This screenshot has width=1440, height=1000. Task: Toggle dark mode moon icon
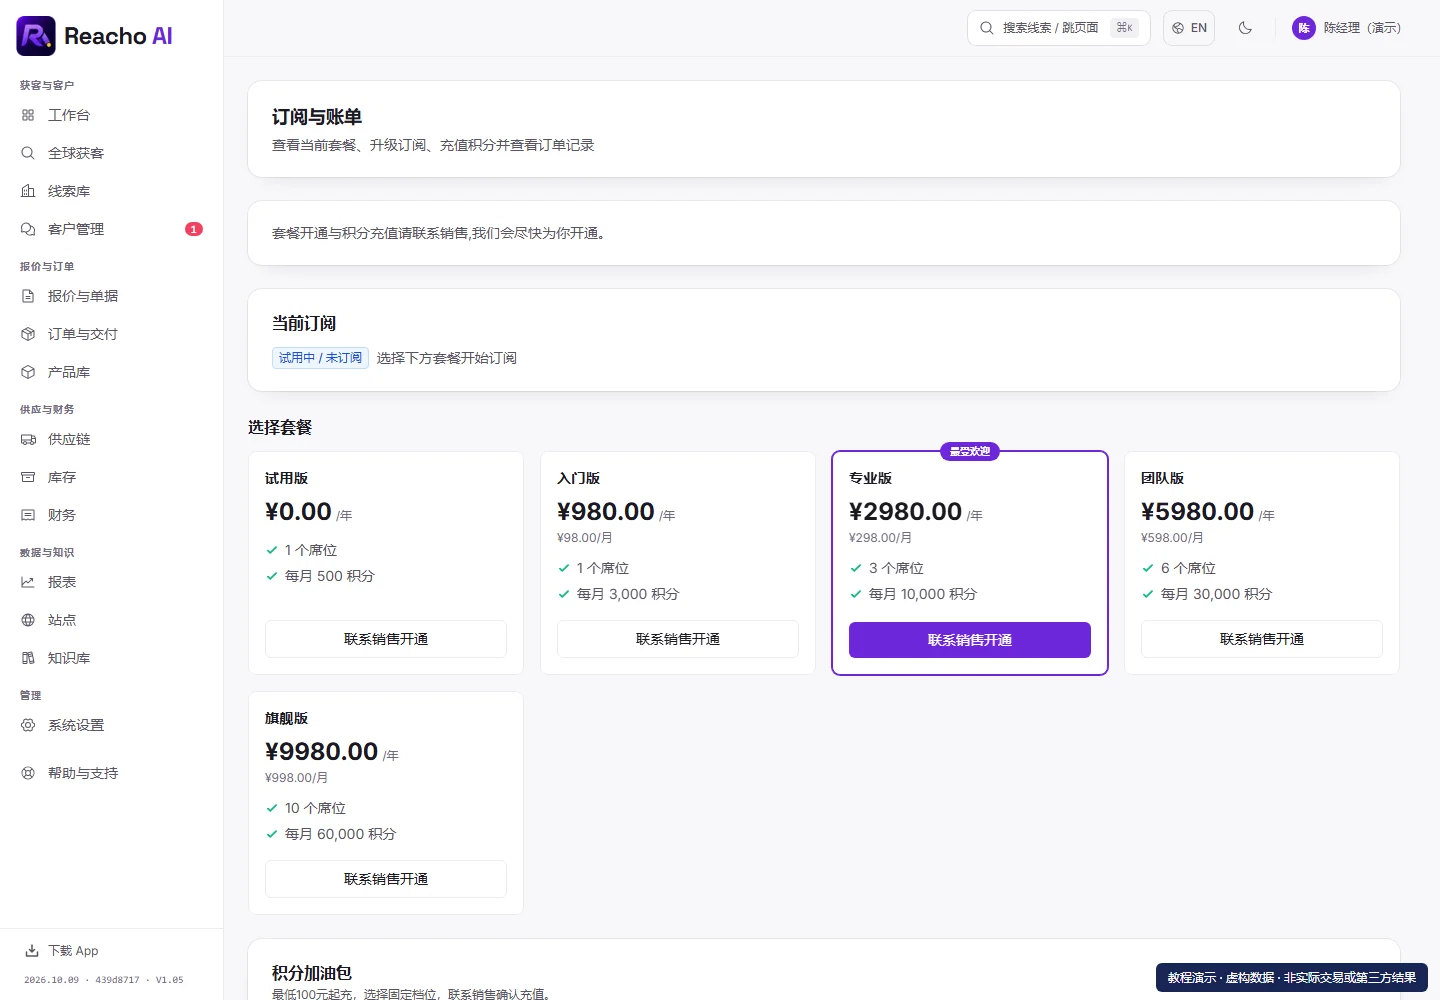(x=1245, y=28)
